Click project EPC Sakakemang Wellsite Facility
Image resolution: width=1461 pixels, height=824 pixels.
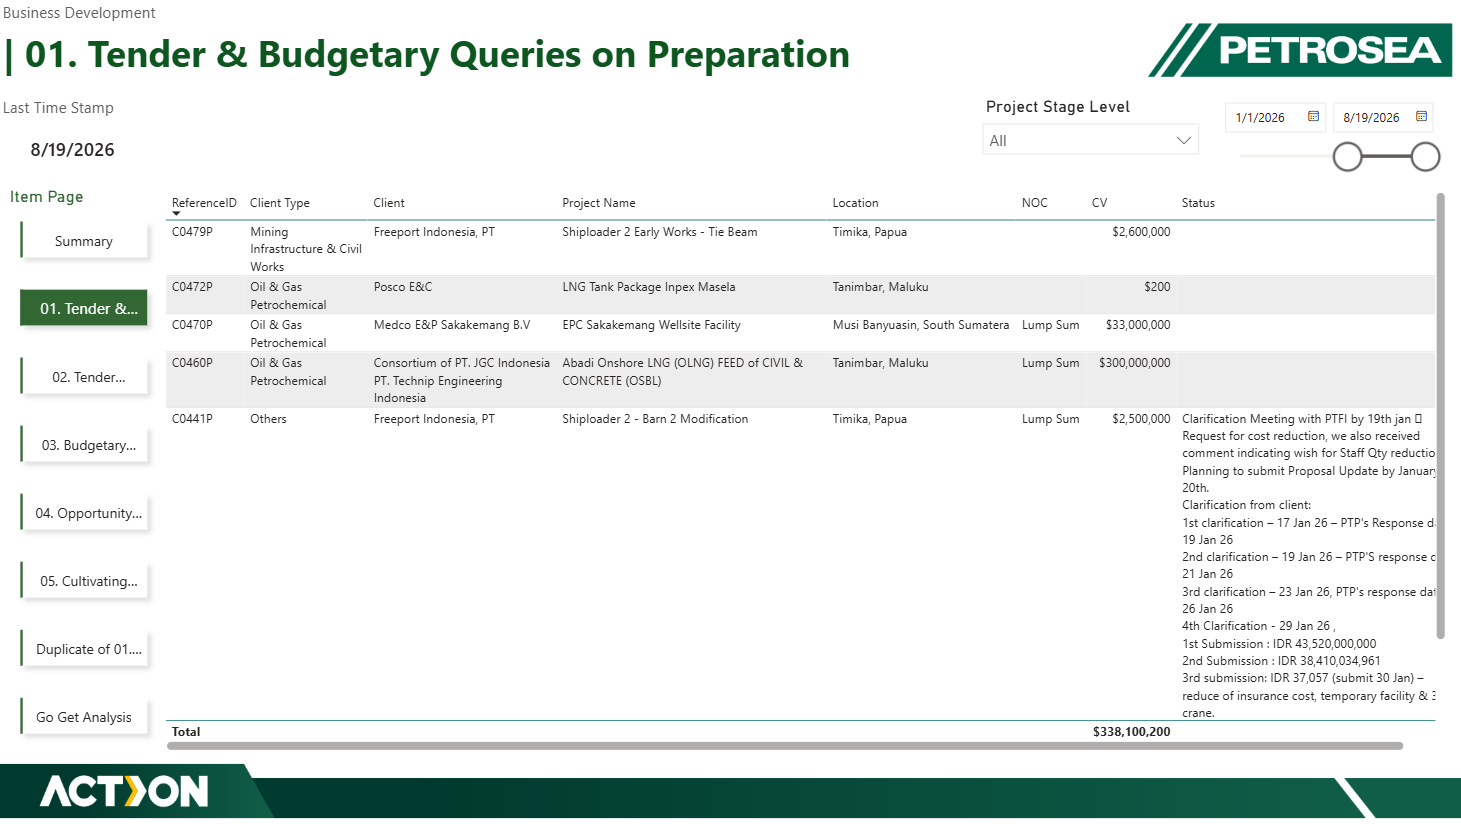651,324
